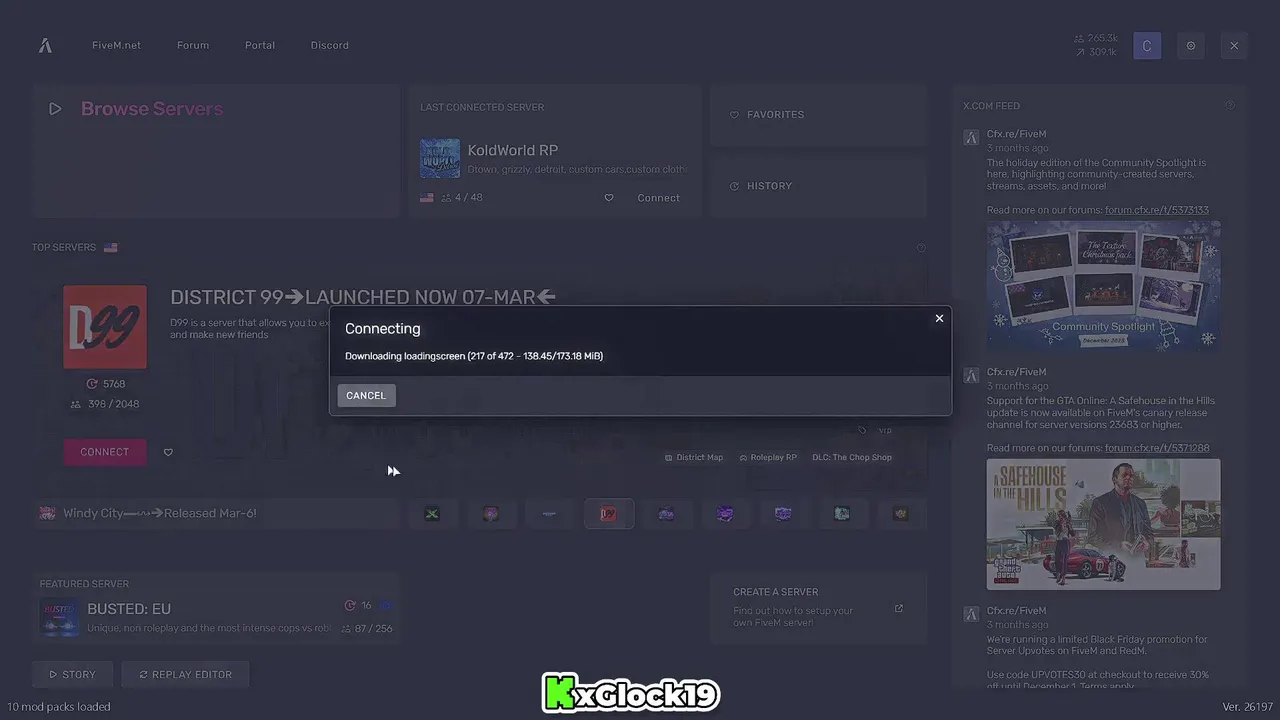The height and width of the screenshot is (720, 1280).
Task: Open the Forum link in the top navigation
Action: pyautogui.click(x=193, y=45)
